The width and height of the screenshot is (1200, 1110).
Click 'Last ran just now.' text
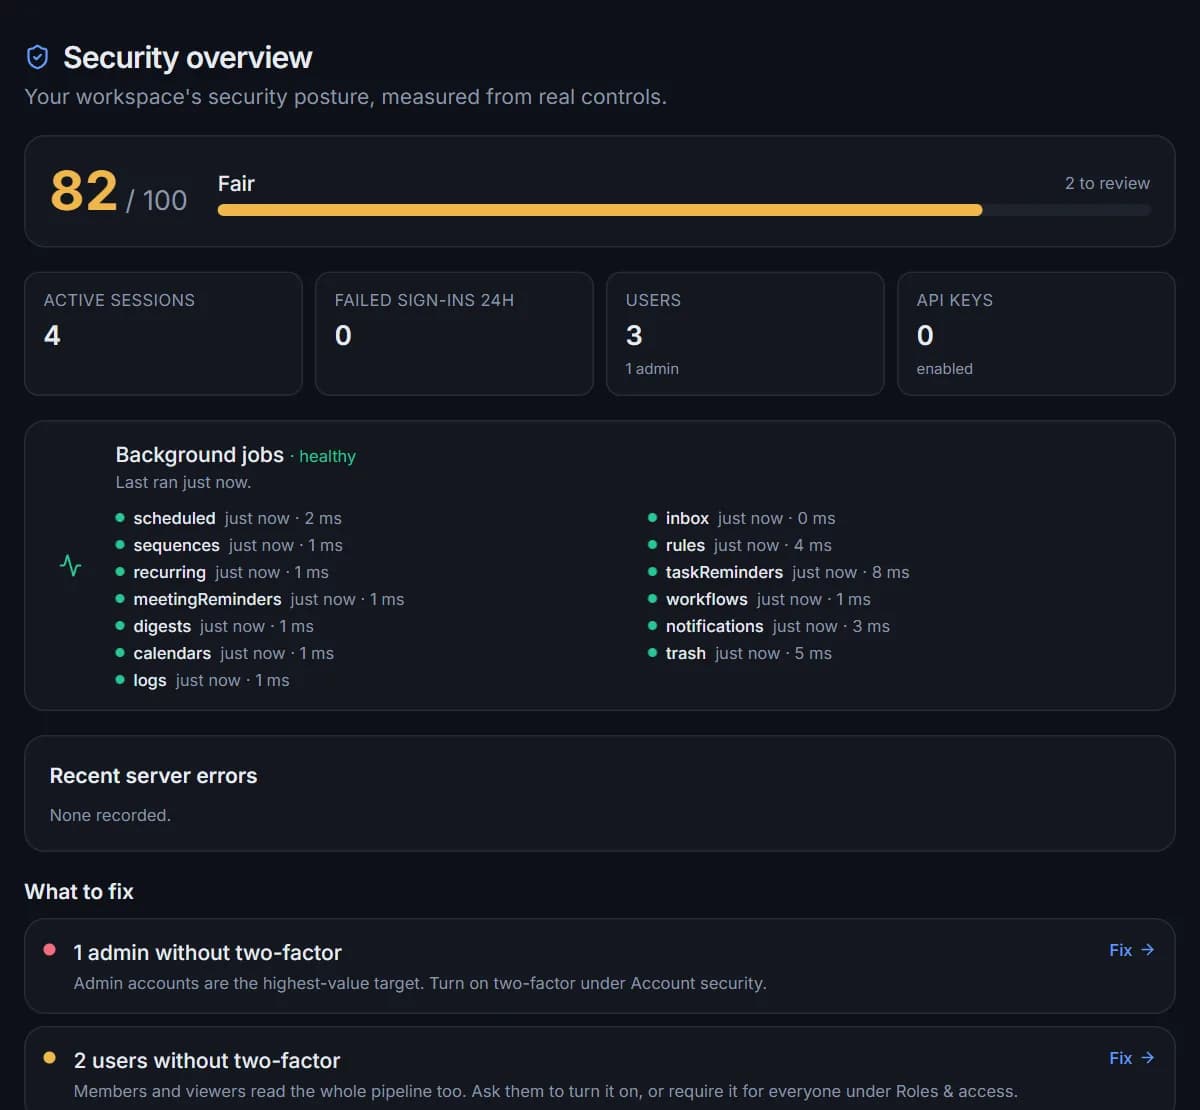point(183,482)
